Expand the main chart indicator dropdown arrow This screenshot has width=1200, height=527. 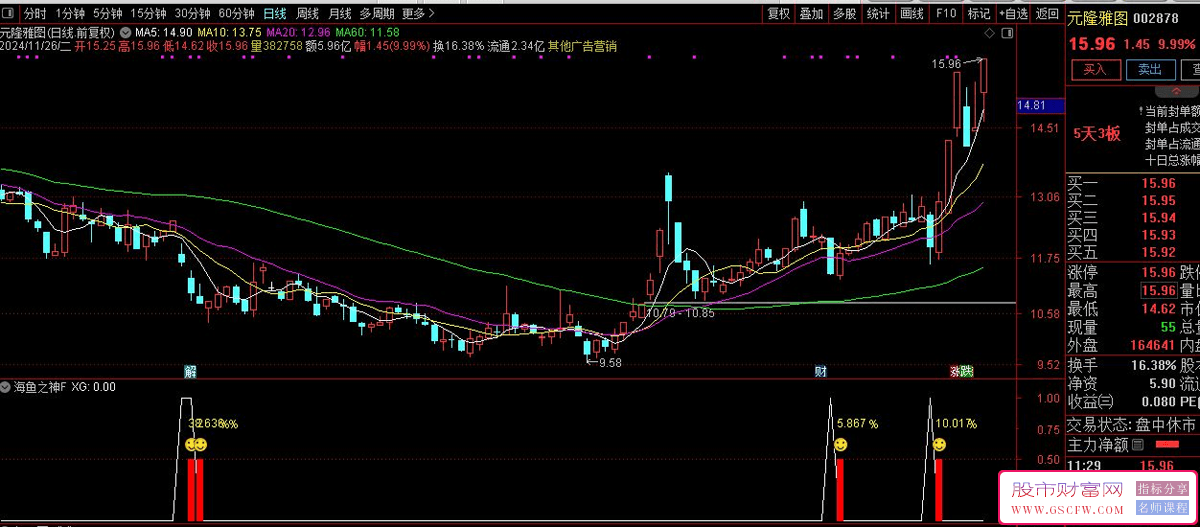click(127, 31)
